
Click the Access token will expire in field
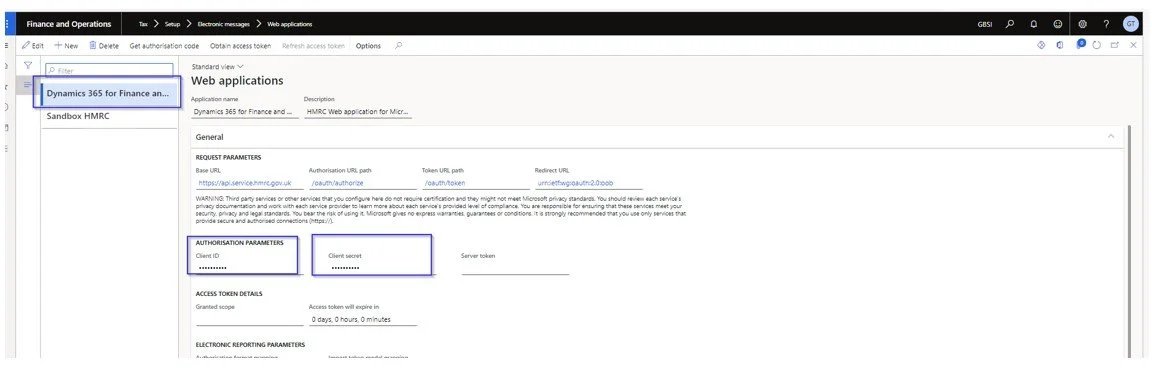[x=363, y=319]
